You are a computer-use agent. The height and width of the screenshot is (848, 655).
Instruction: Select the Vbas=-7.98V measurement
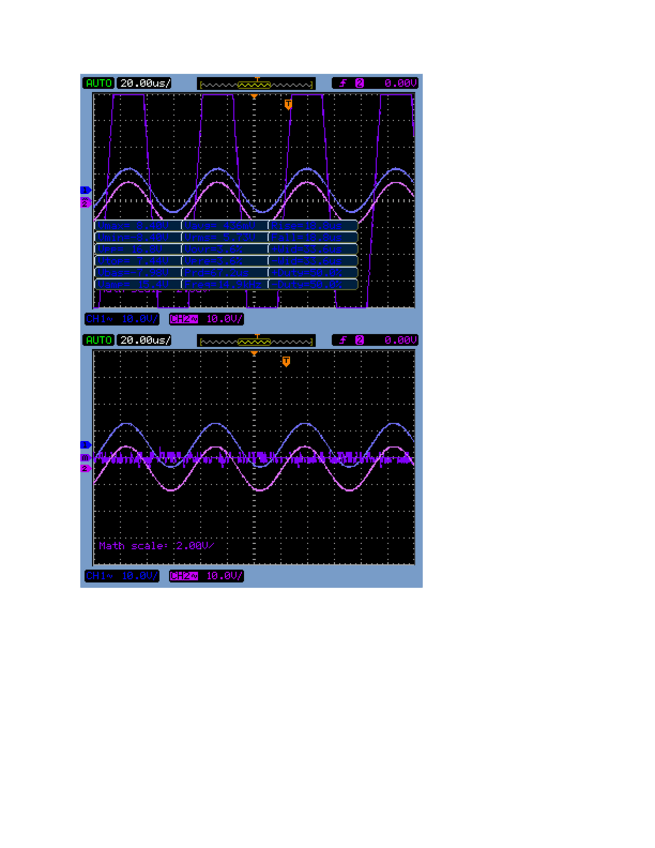coord(137,273)
